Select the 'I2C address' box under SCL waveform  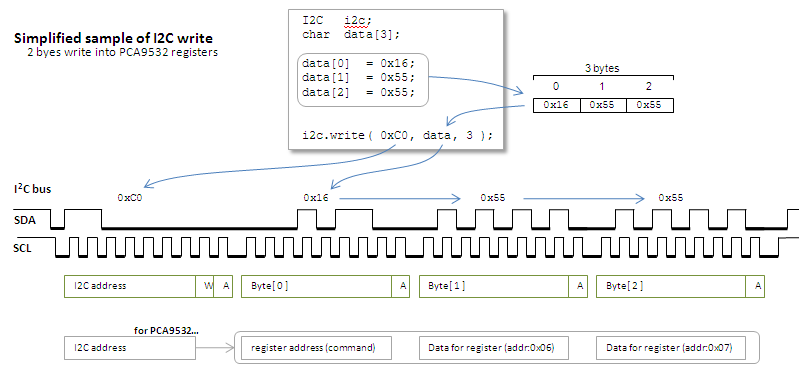pyautogui.click(x=130, y=286)
